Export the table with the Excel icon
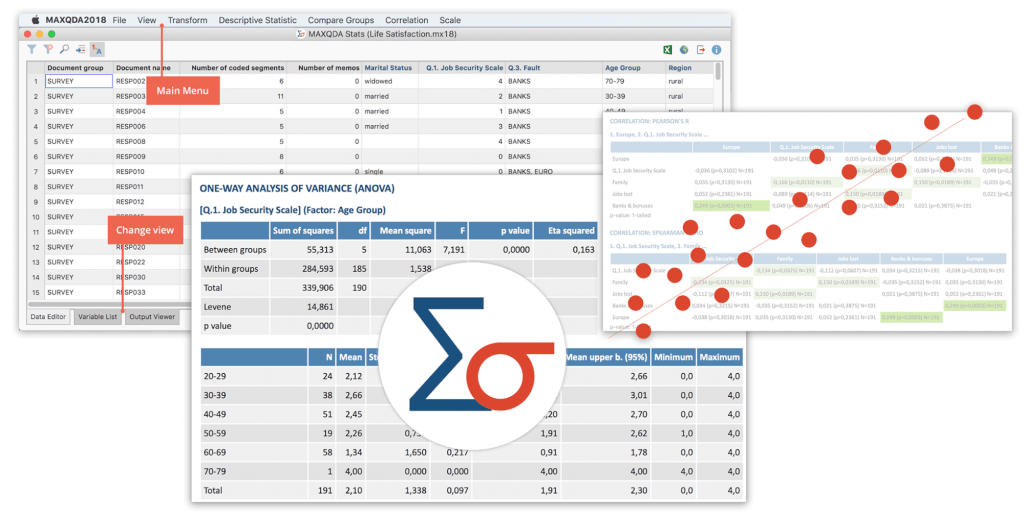1024x520 pixels. click(x=667, y=49)
